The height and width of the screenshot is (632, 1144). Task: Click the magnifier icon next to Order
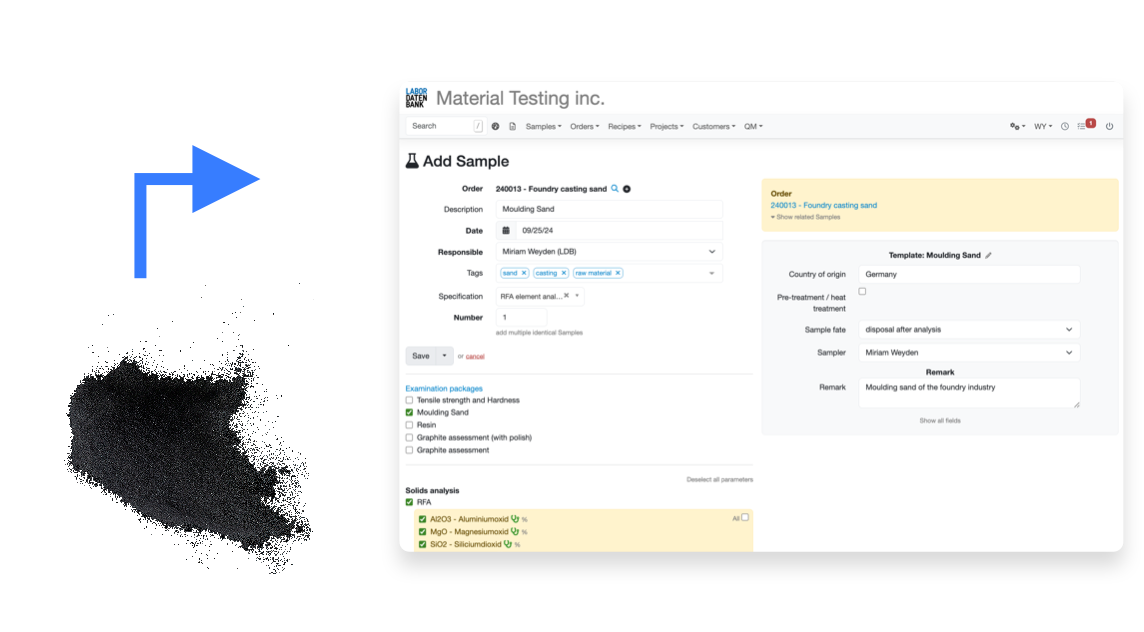point(615,189)
